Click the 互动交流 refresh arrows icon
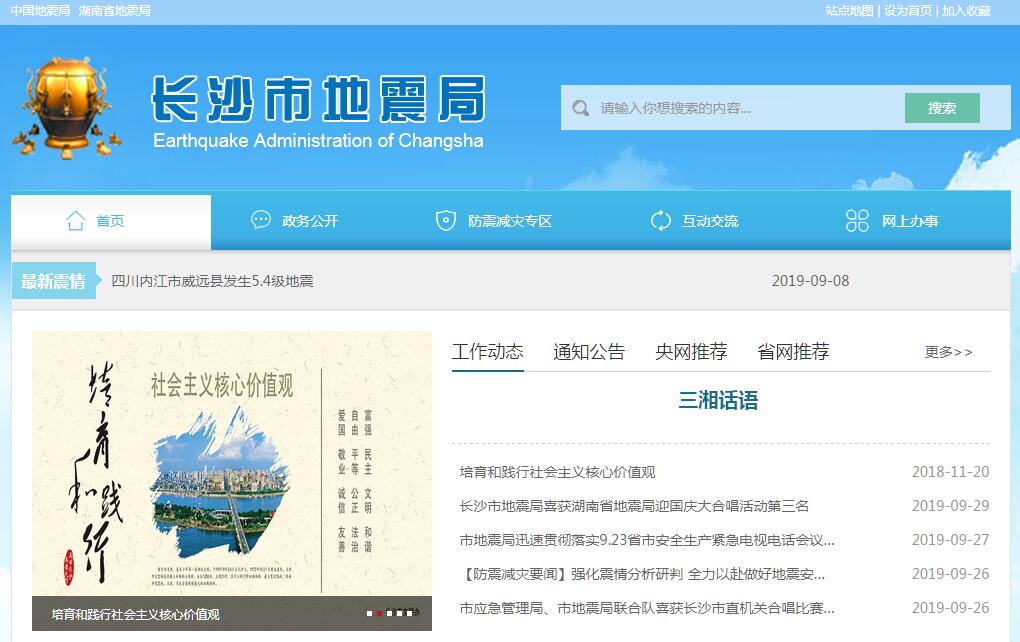This screenshot has height=642, width=1020. (660, 221)
